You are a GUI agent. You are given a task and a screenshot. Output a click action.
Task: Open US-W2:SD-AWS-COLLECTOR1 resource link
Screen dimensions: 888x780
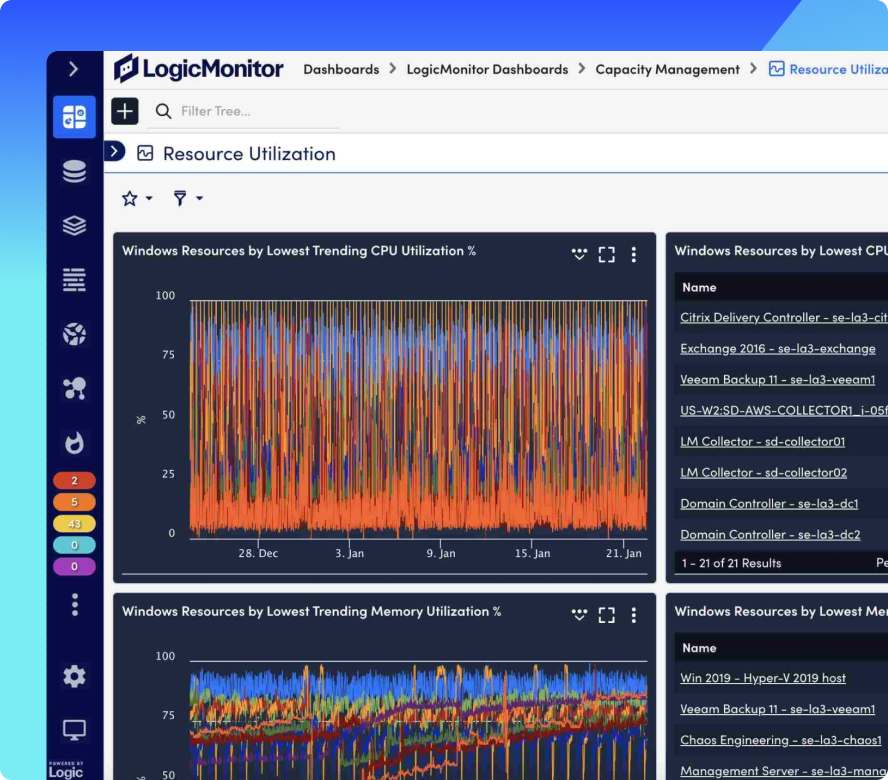pyautogui.click(x=784, y=410)
